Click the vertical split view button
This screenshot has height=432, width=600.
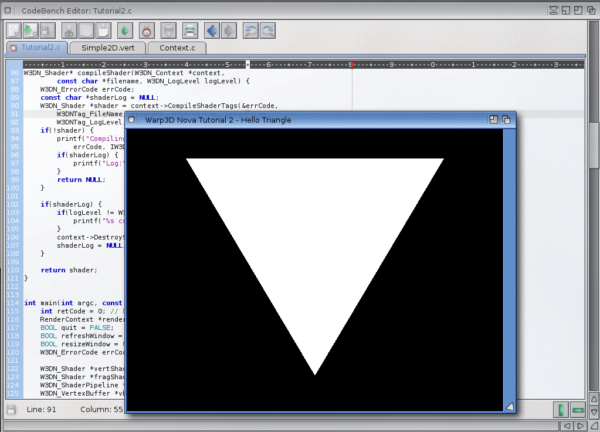561,410
